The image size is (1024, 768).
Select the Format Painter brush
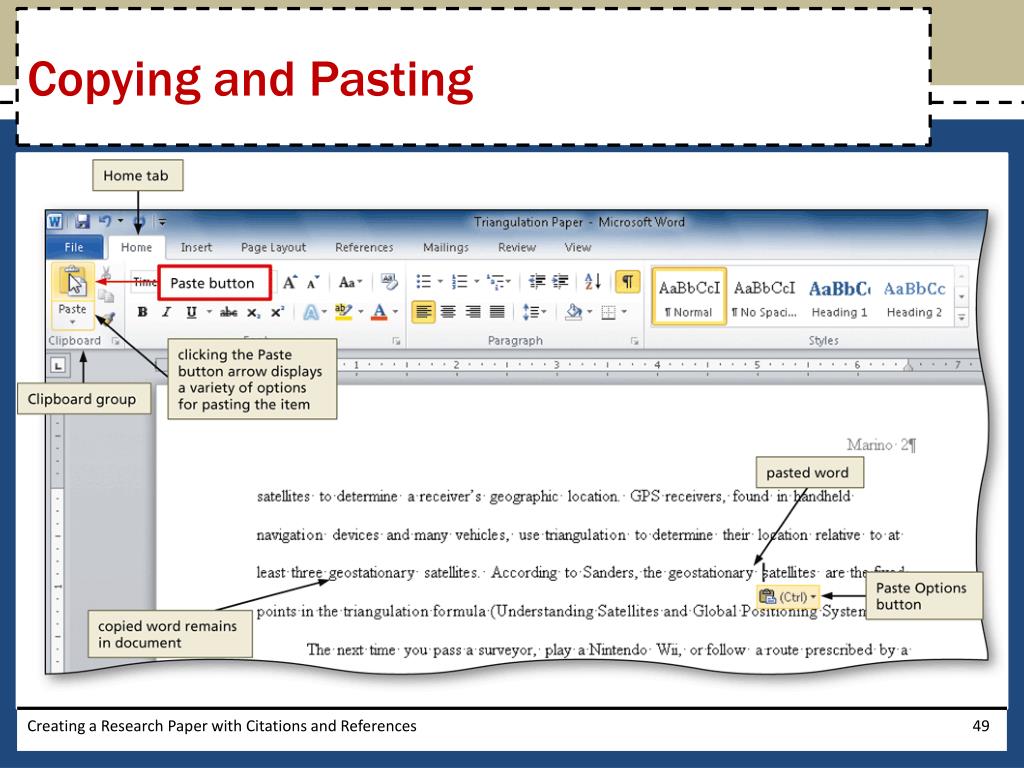[107, 319]
